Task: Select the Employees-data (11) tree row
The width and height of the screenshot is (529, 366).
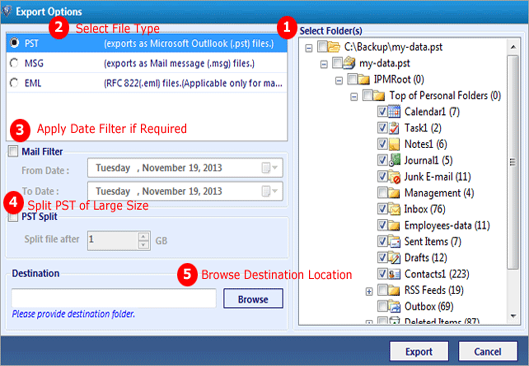Action: tap(447, 225)
